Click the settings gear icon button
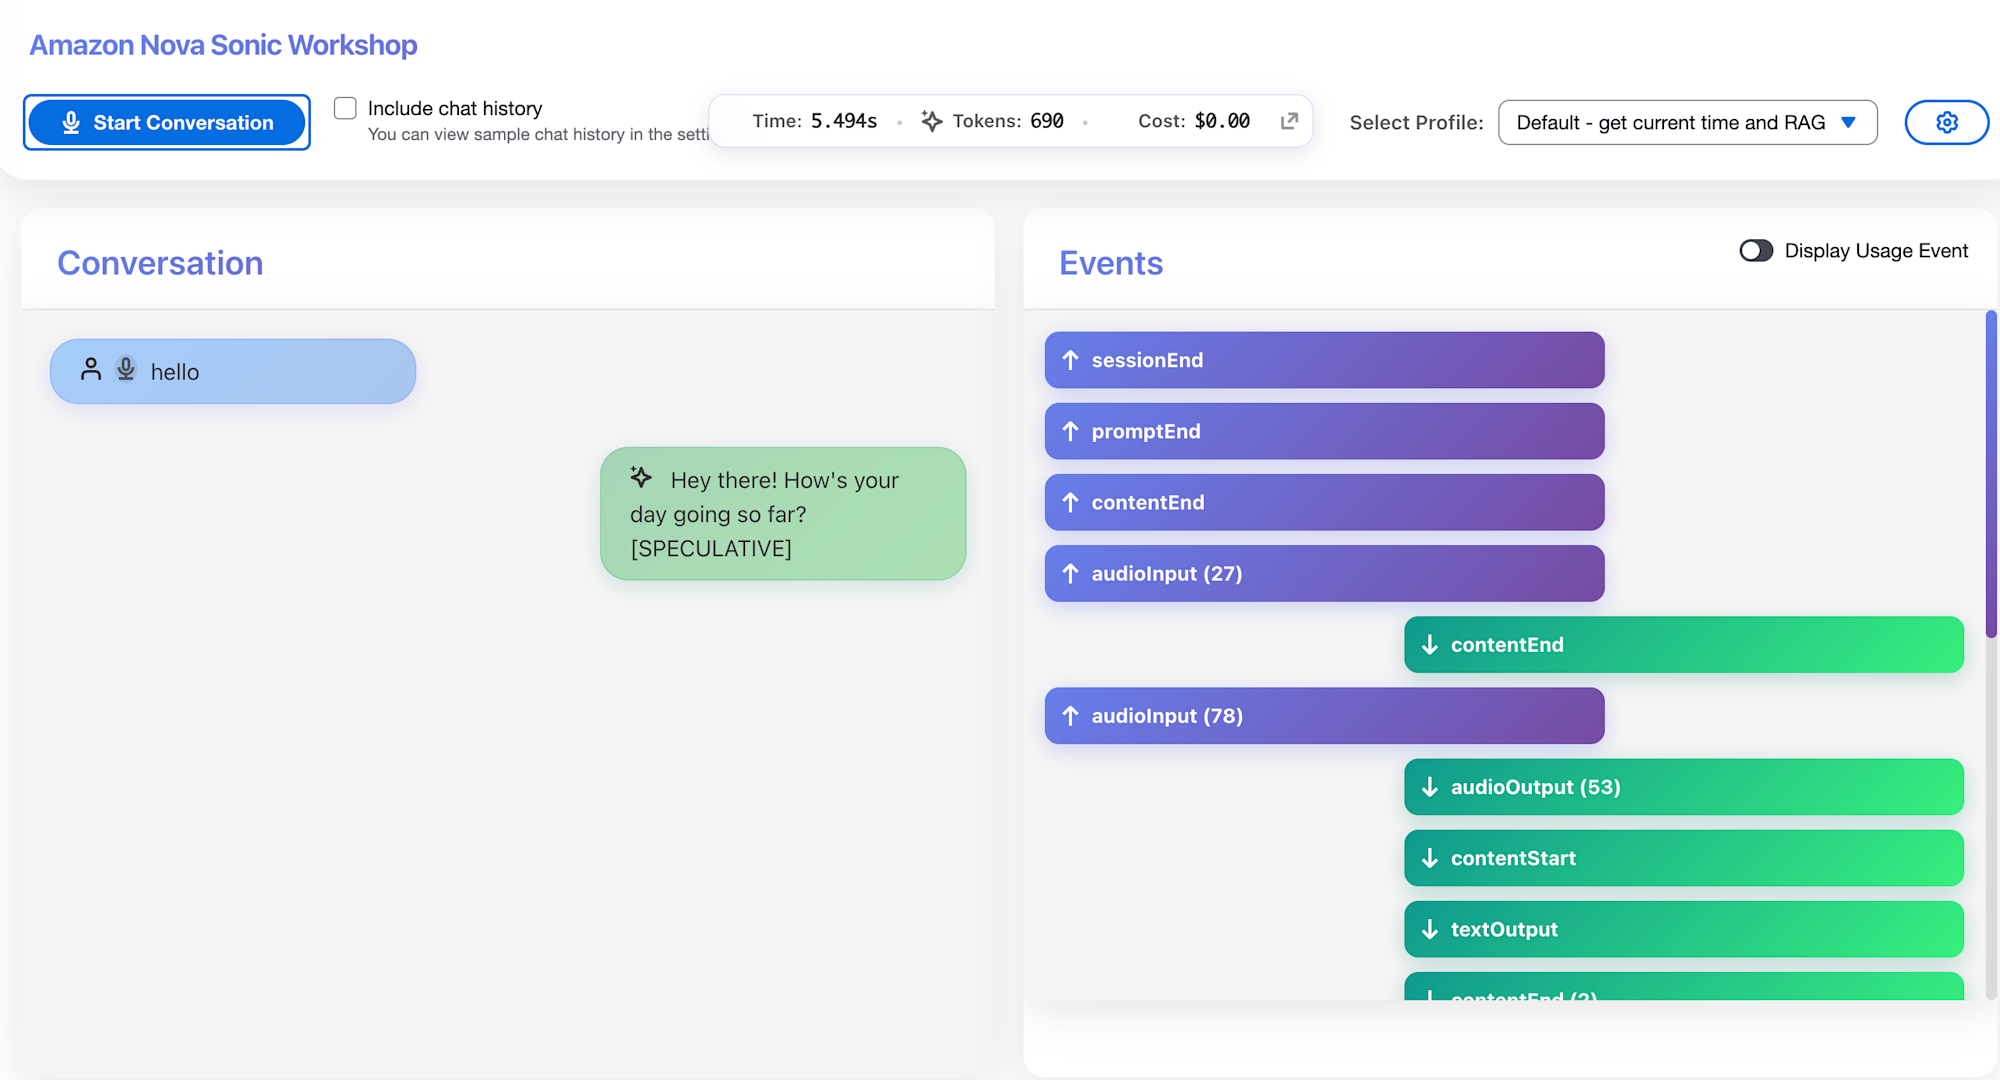 [1946, 122]
